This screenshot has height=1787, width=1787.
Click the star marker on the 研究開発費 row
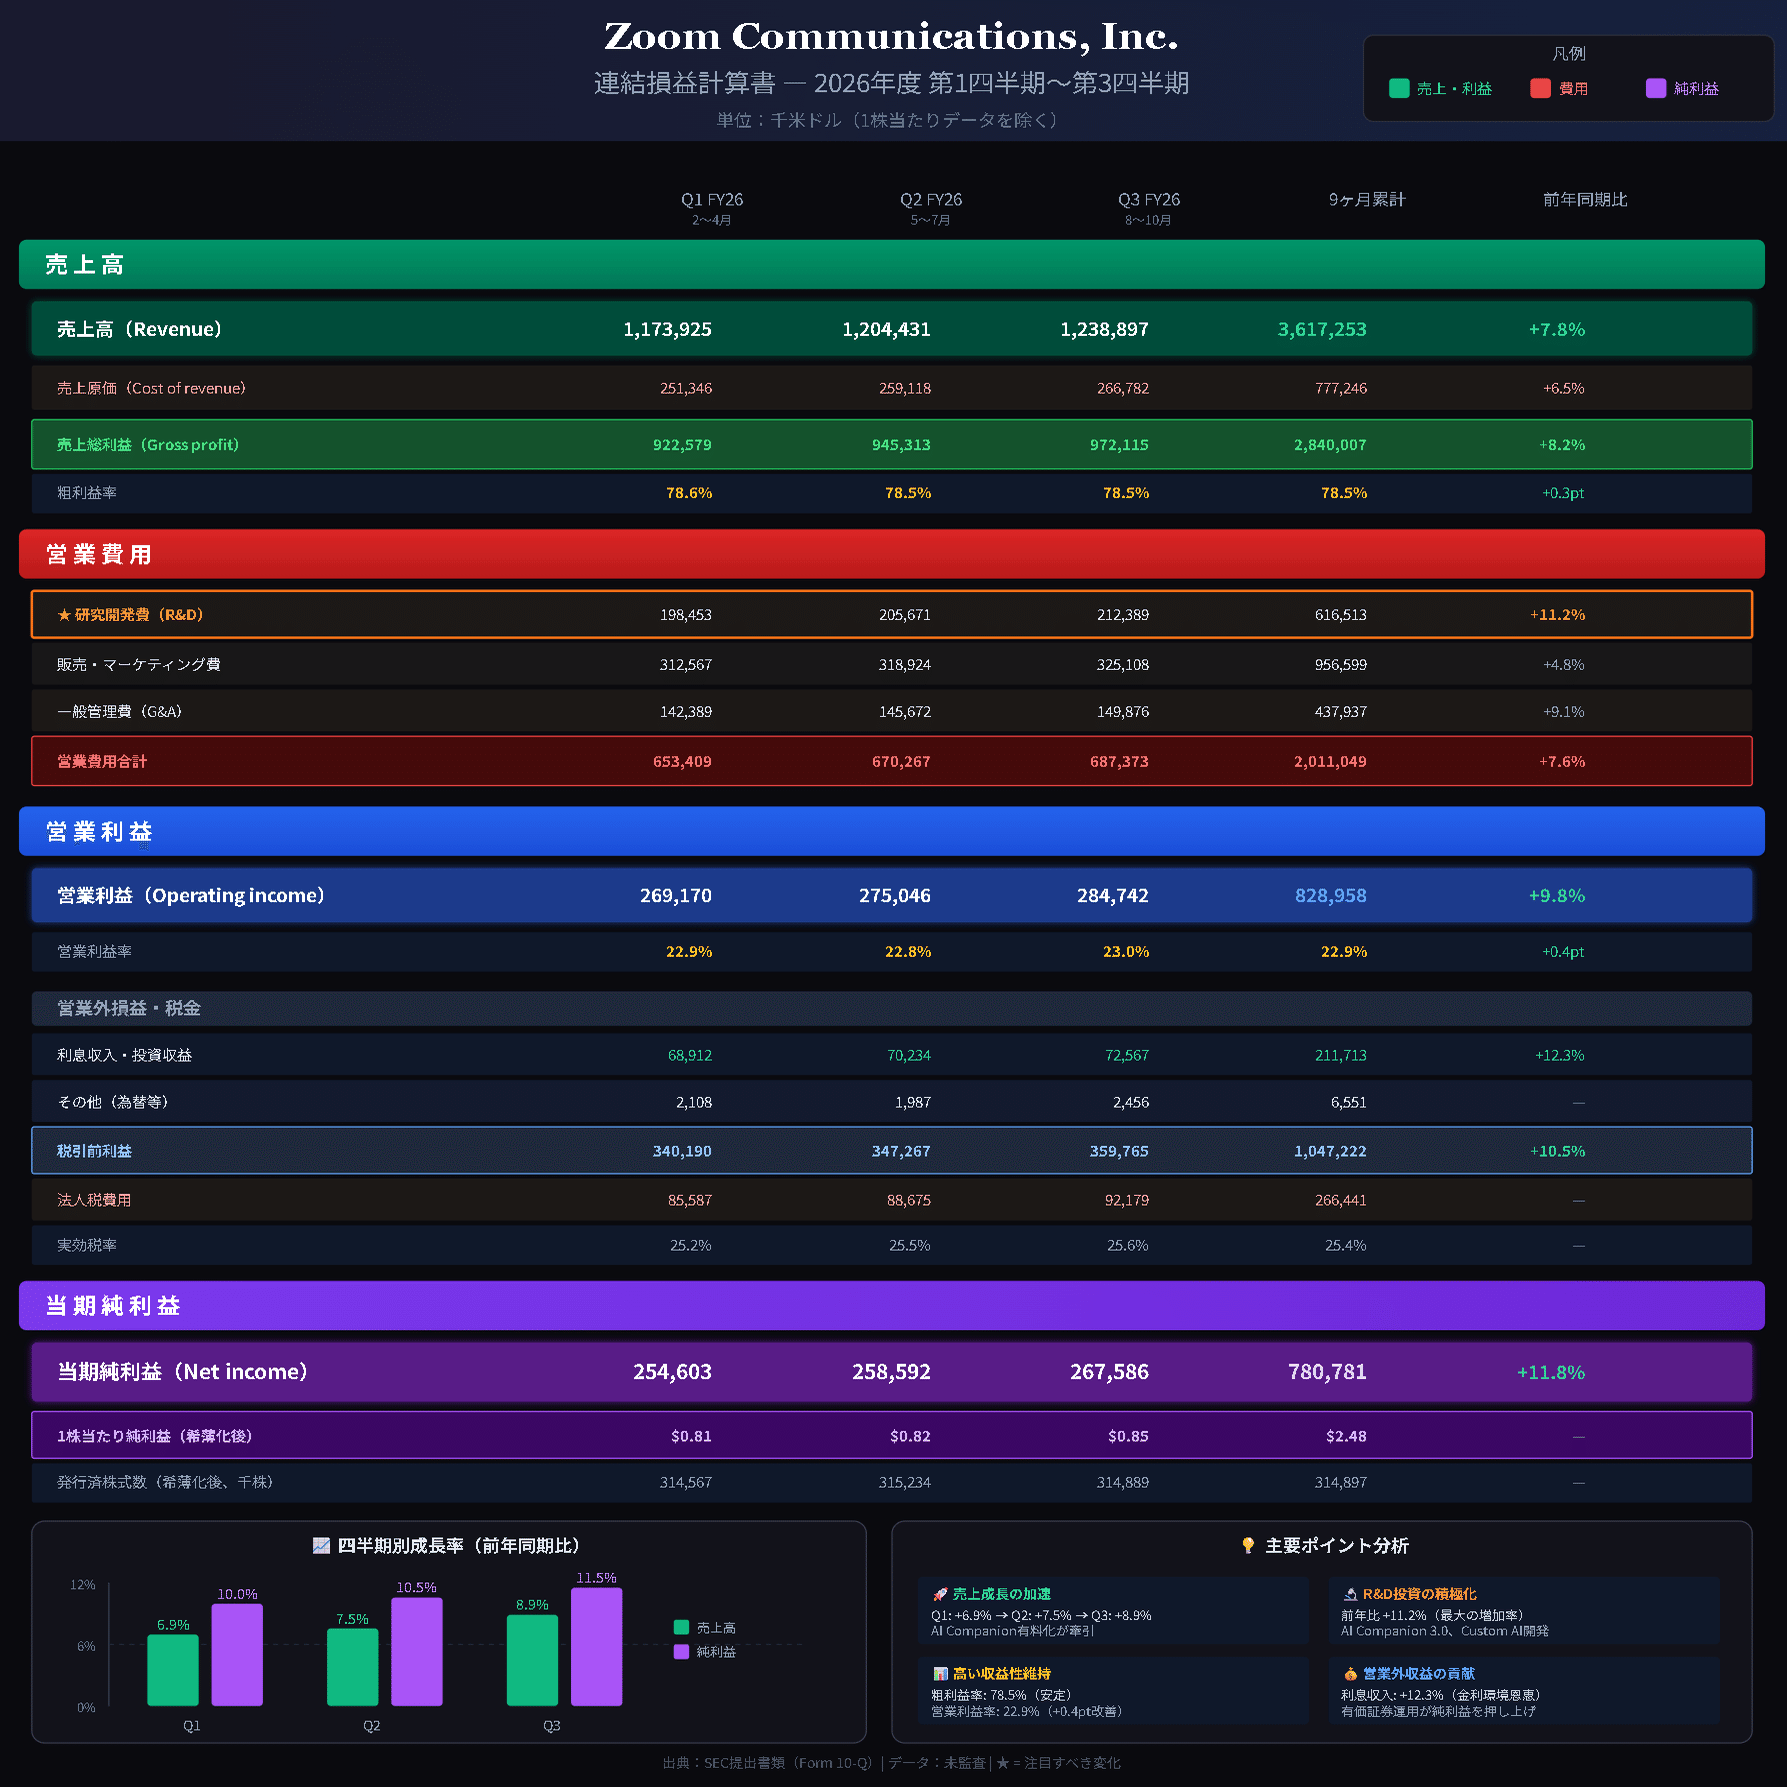click(63, 615)
